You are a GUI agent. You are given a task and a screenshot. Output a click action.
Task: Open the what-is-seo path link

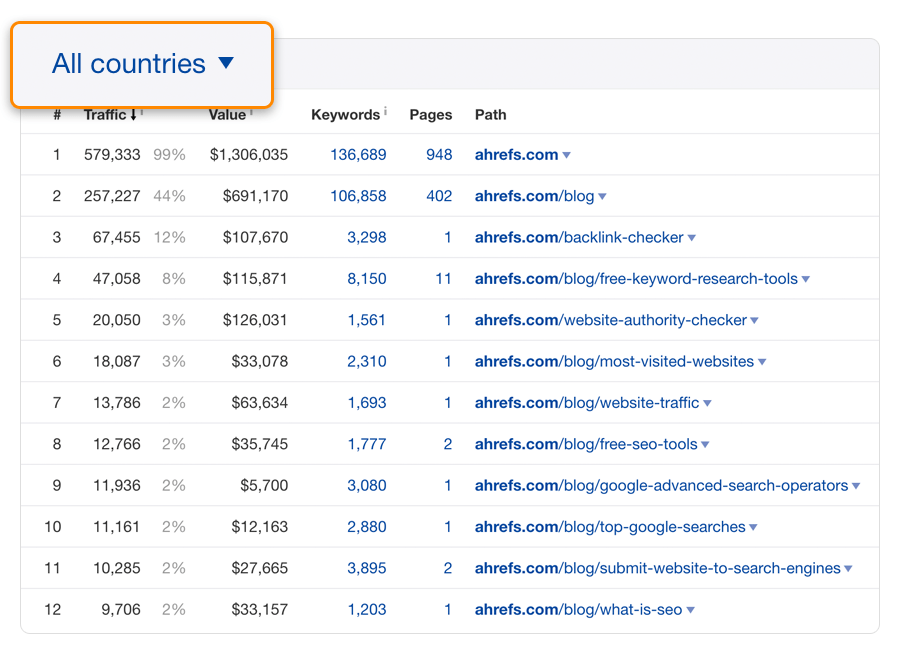point(579,609)
